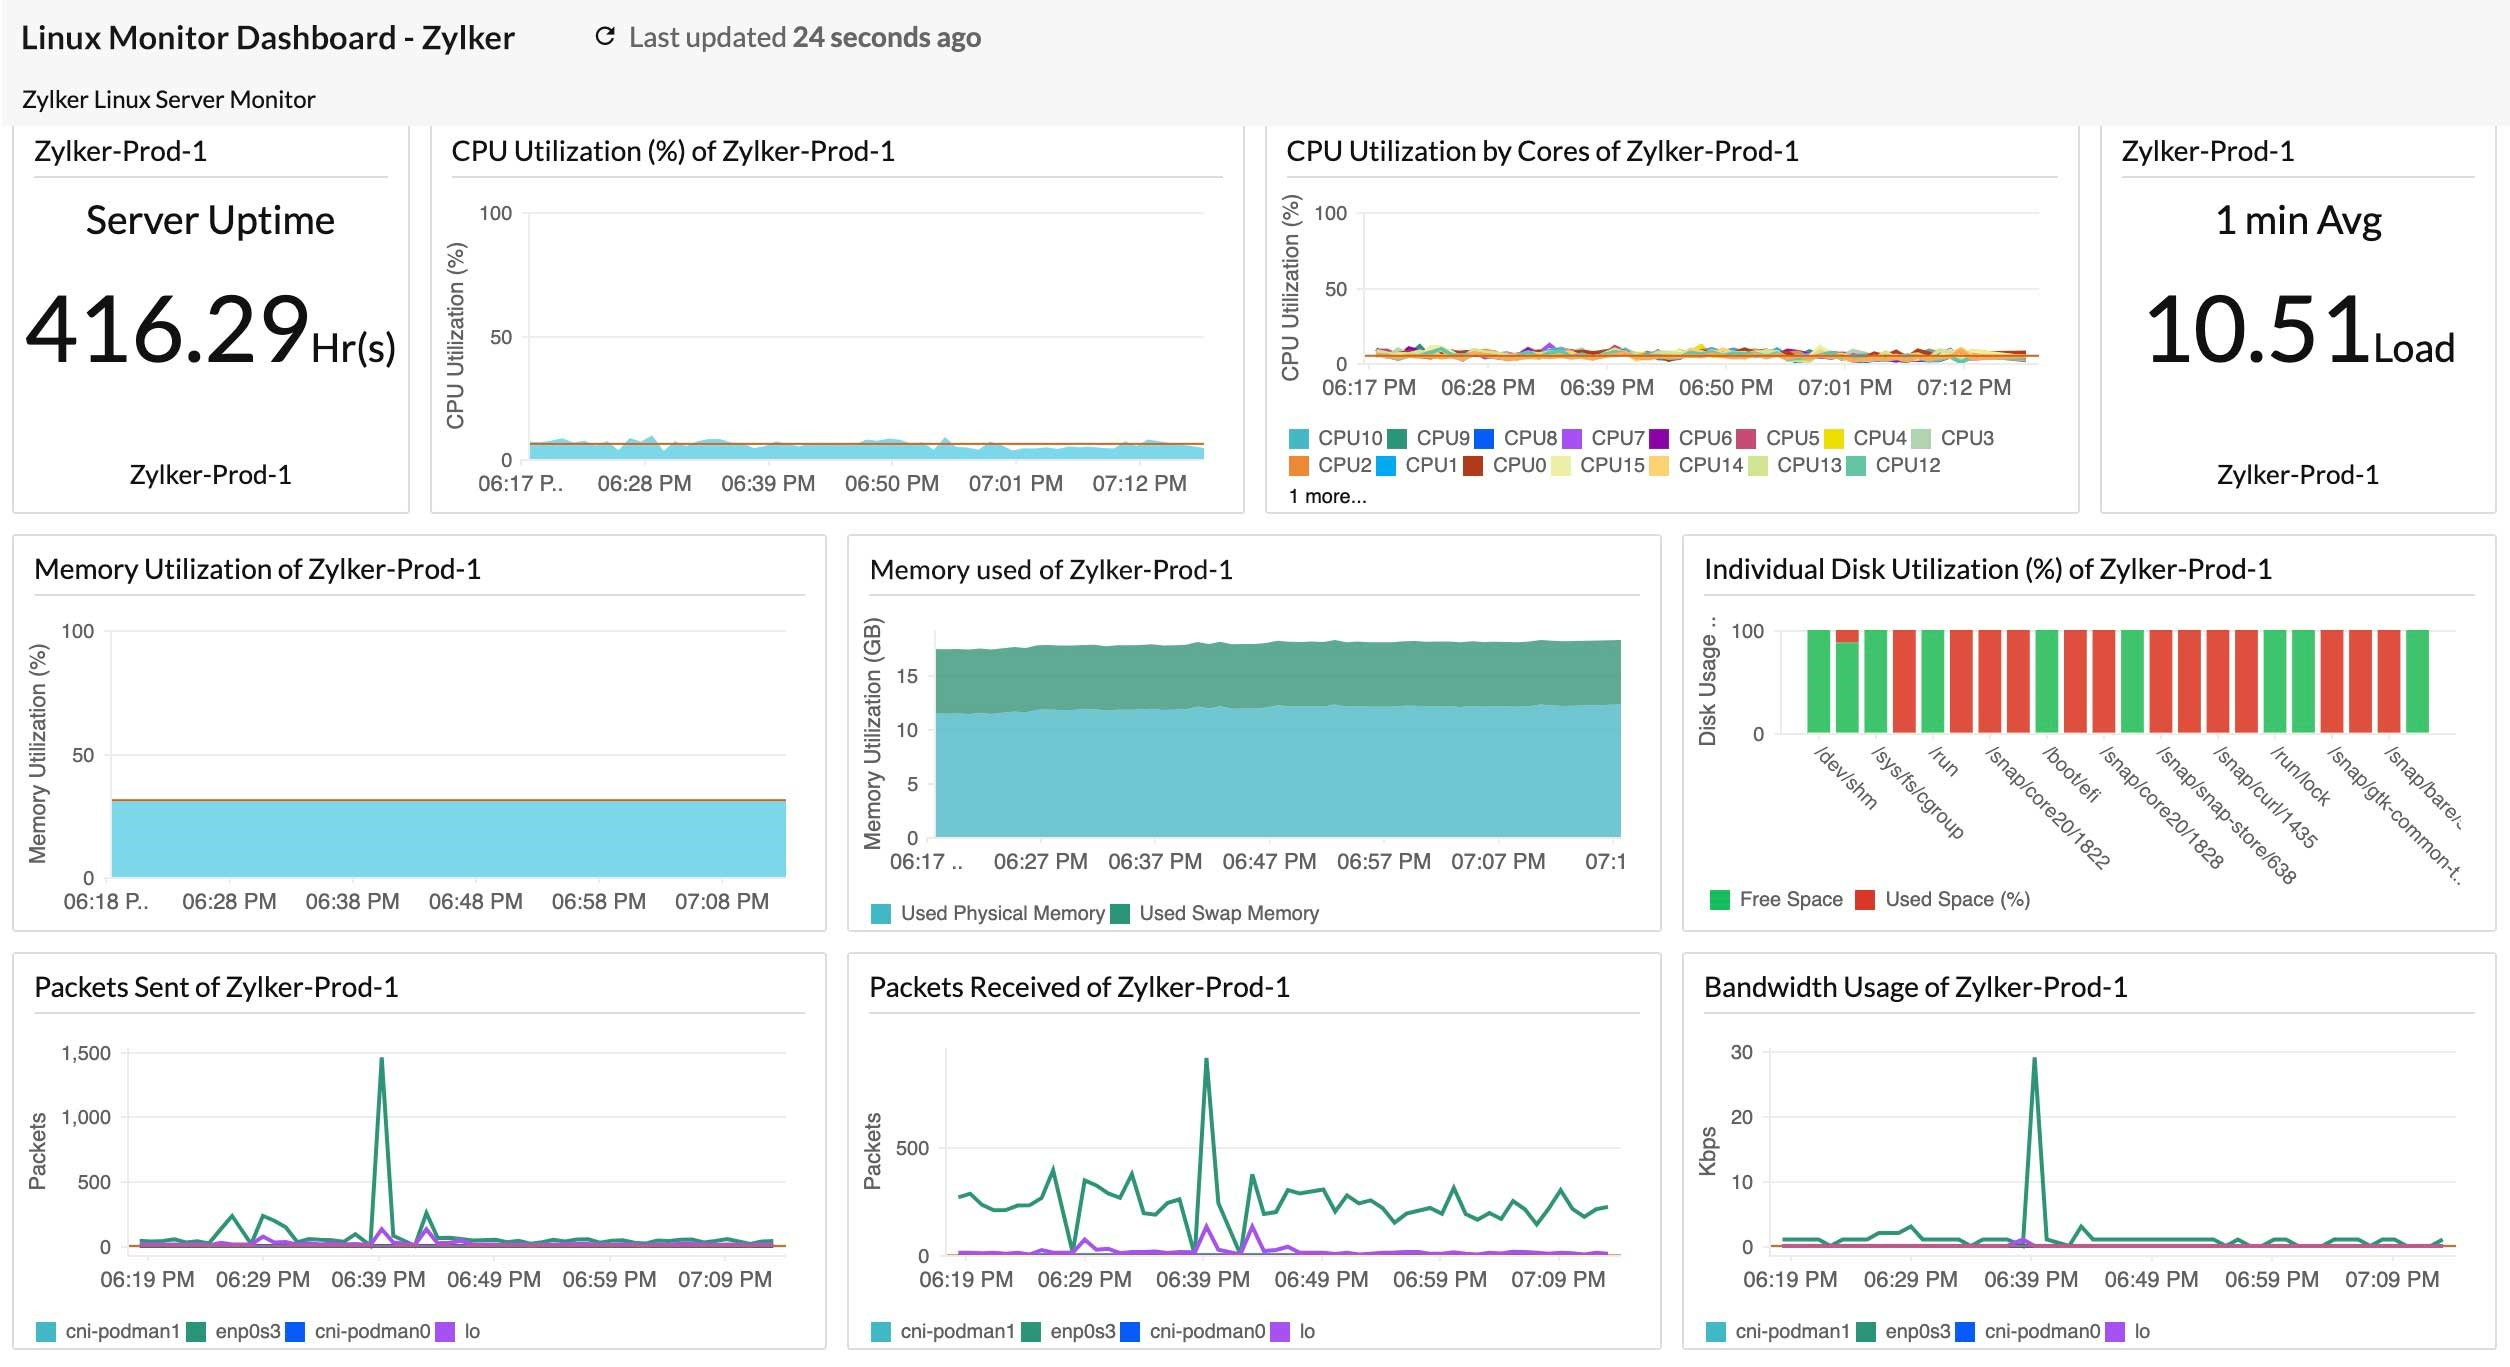Image resolution: width=2510 pixels, height=1367 pixels.
Task: Click the /run/lock disk label
Action: tap(2300, 775)
